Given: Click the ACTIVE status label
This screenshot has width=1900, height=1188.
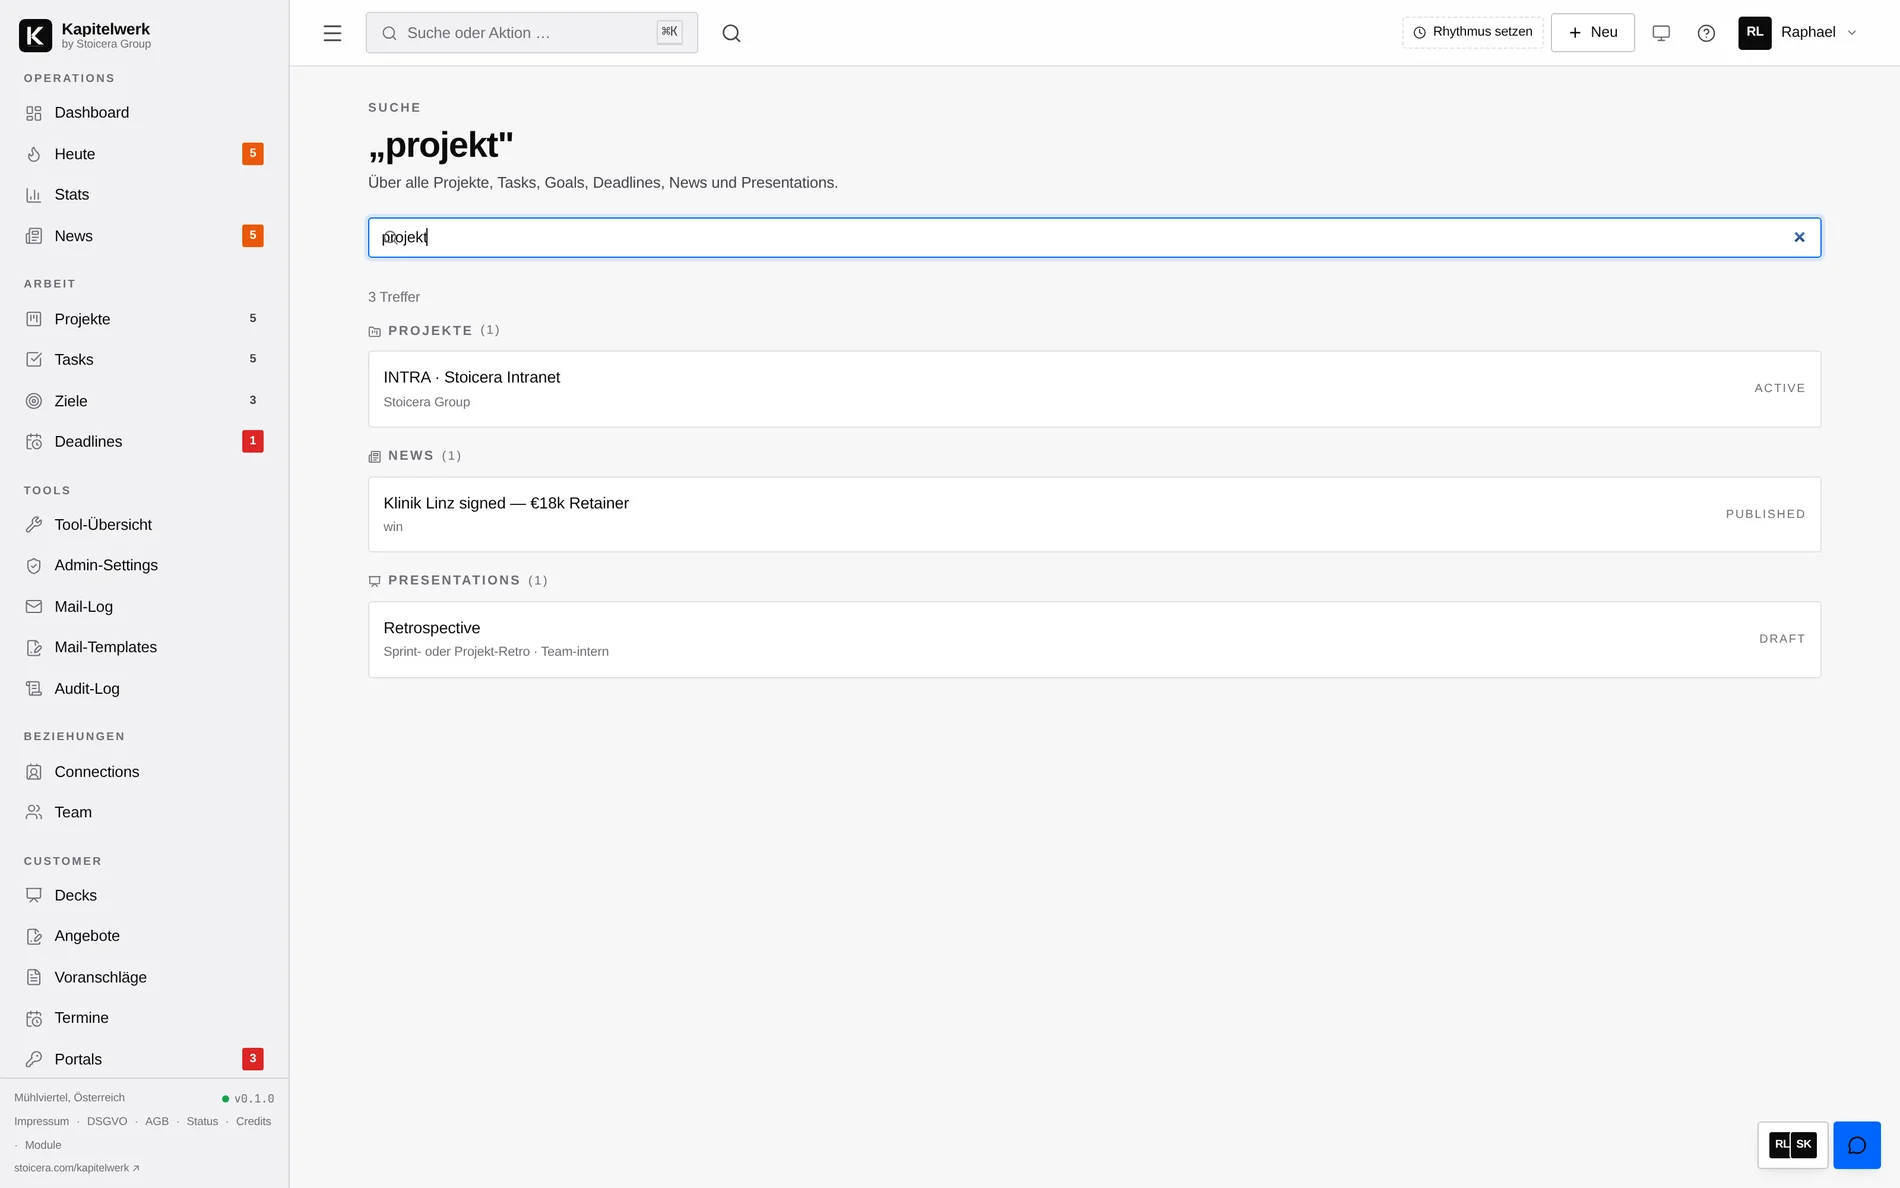Looking at the screenshot, I should coord(1779,388).
